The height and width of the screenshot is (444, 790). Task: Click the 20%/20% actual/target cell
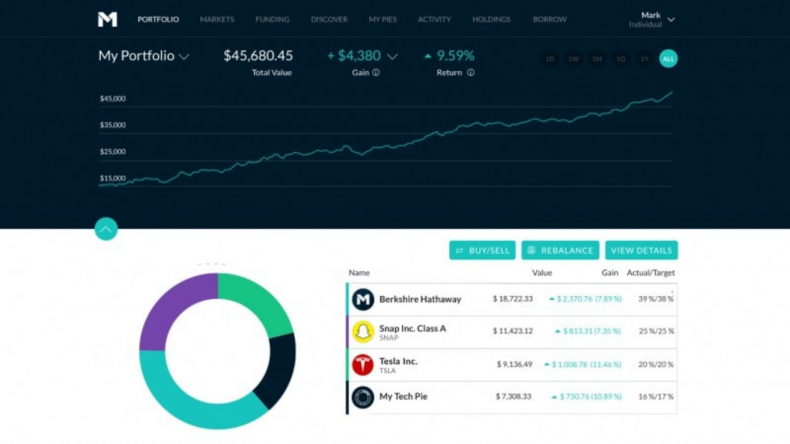coord(656,364)
